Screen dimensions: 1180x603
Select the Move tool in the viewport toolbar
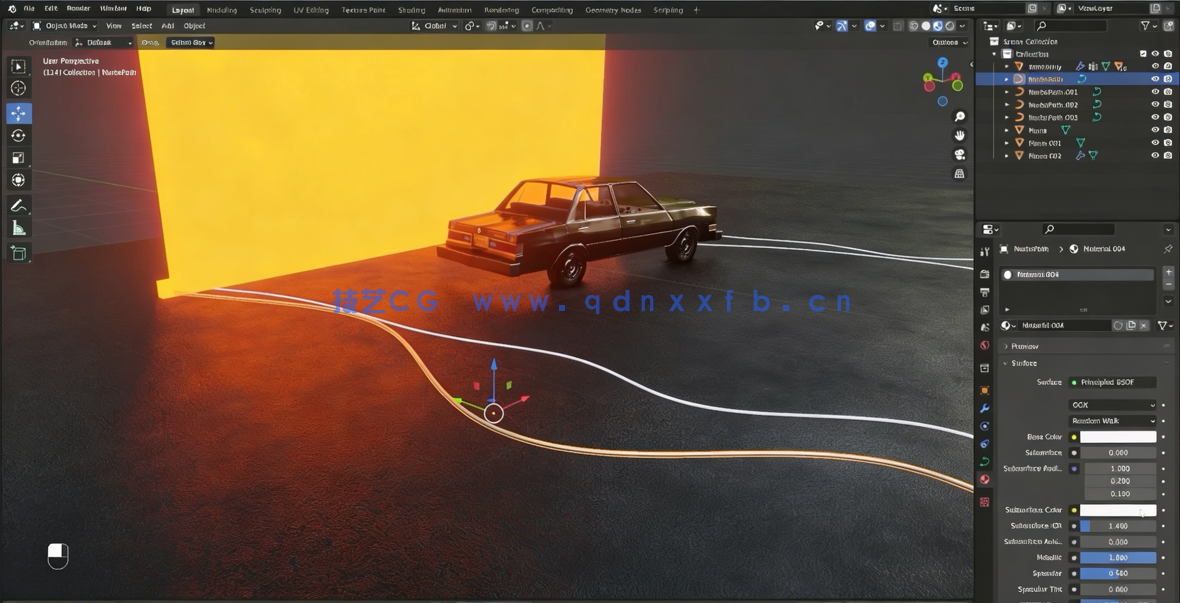(x=18, y=113)
